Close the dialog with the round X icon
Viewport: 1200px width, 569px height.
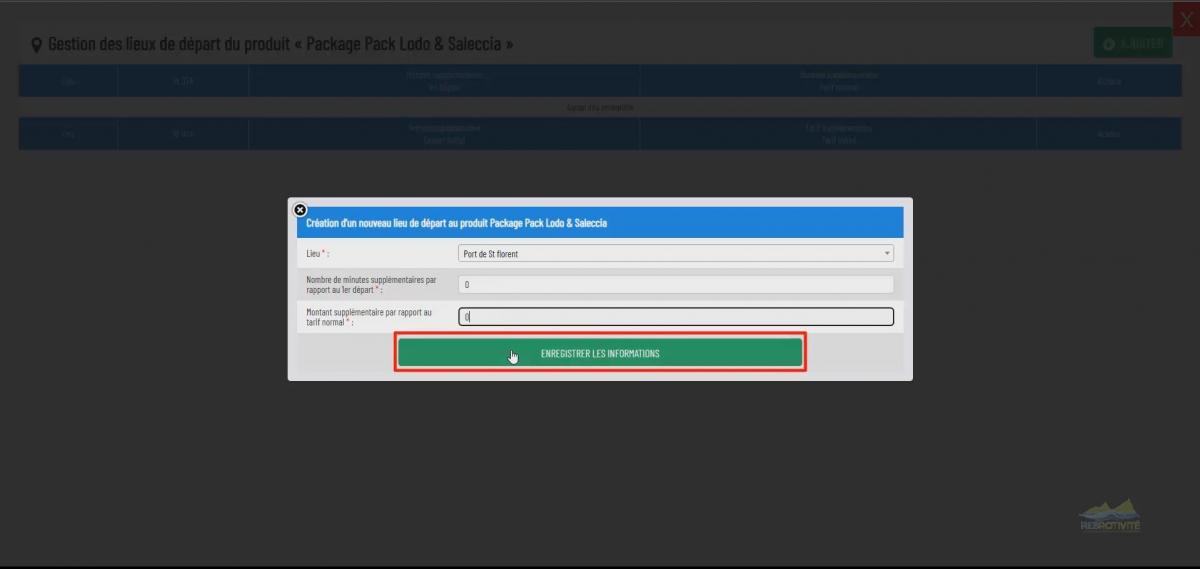click(299, 210)
